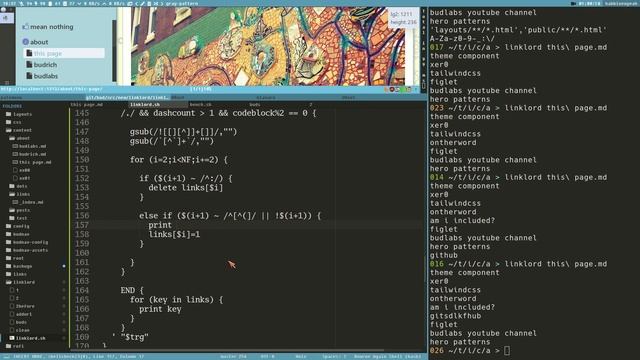The width and height of the screenshot is (640, 360).
Task: Switch to 'linklord.sh' editor tab
Action: coord(144,105)
